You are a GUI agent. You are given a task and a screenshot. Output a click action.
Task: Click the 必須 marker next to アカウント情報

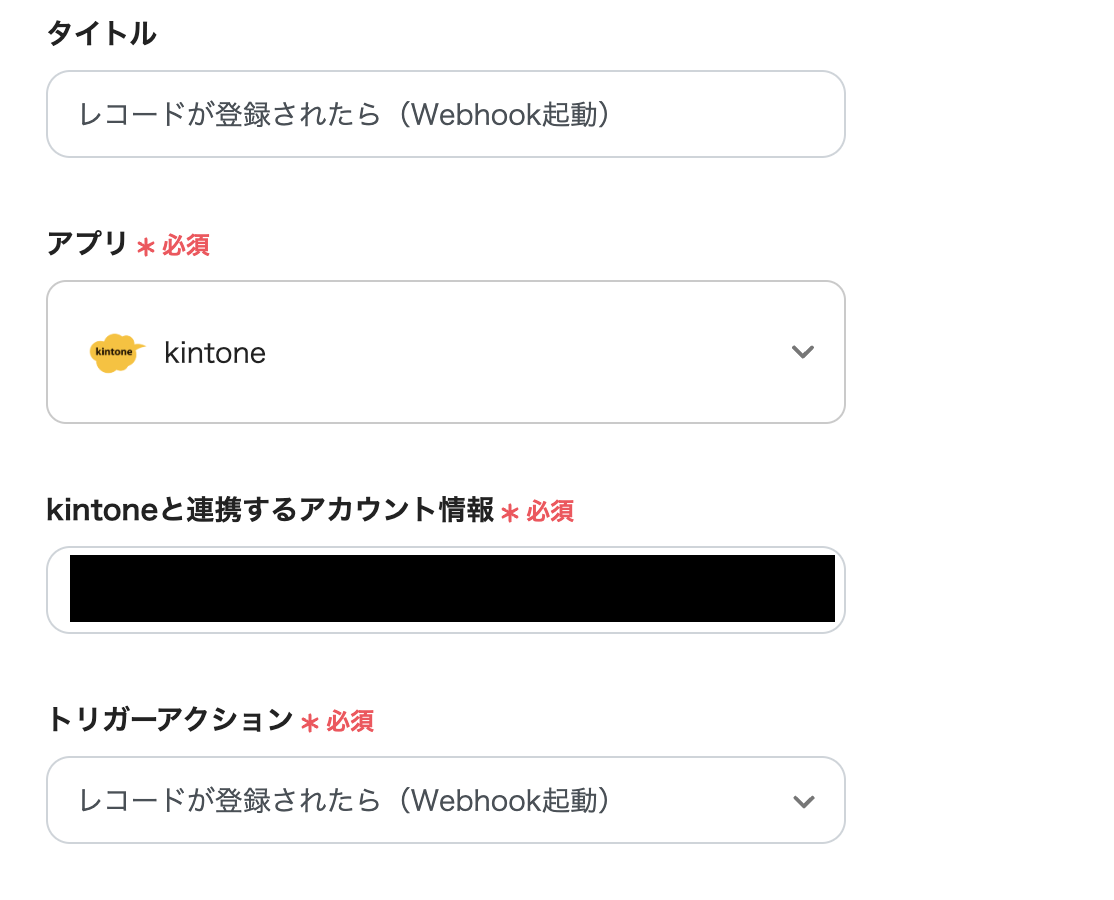pos(550,512)
